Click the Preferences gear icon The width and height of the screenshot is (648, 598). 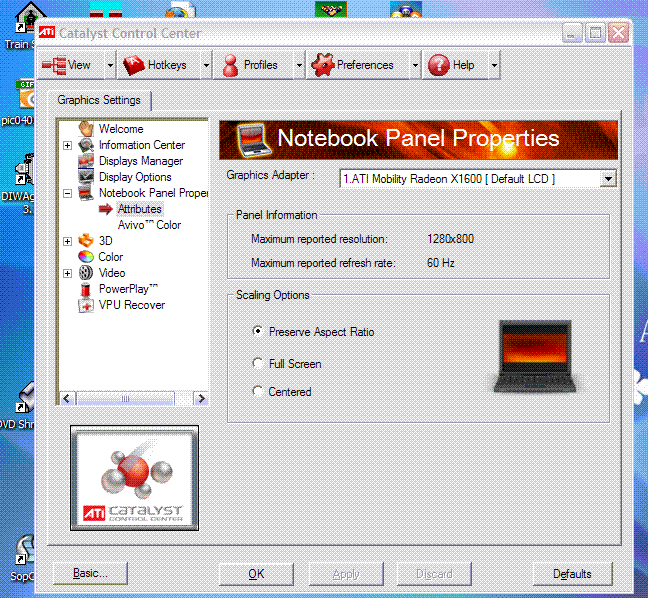(x=322, y=65)
